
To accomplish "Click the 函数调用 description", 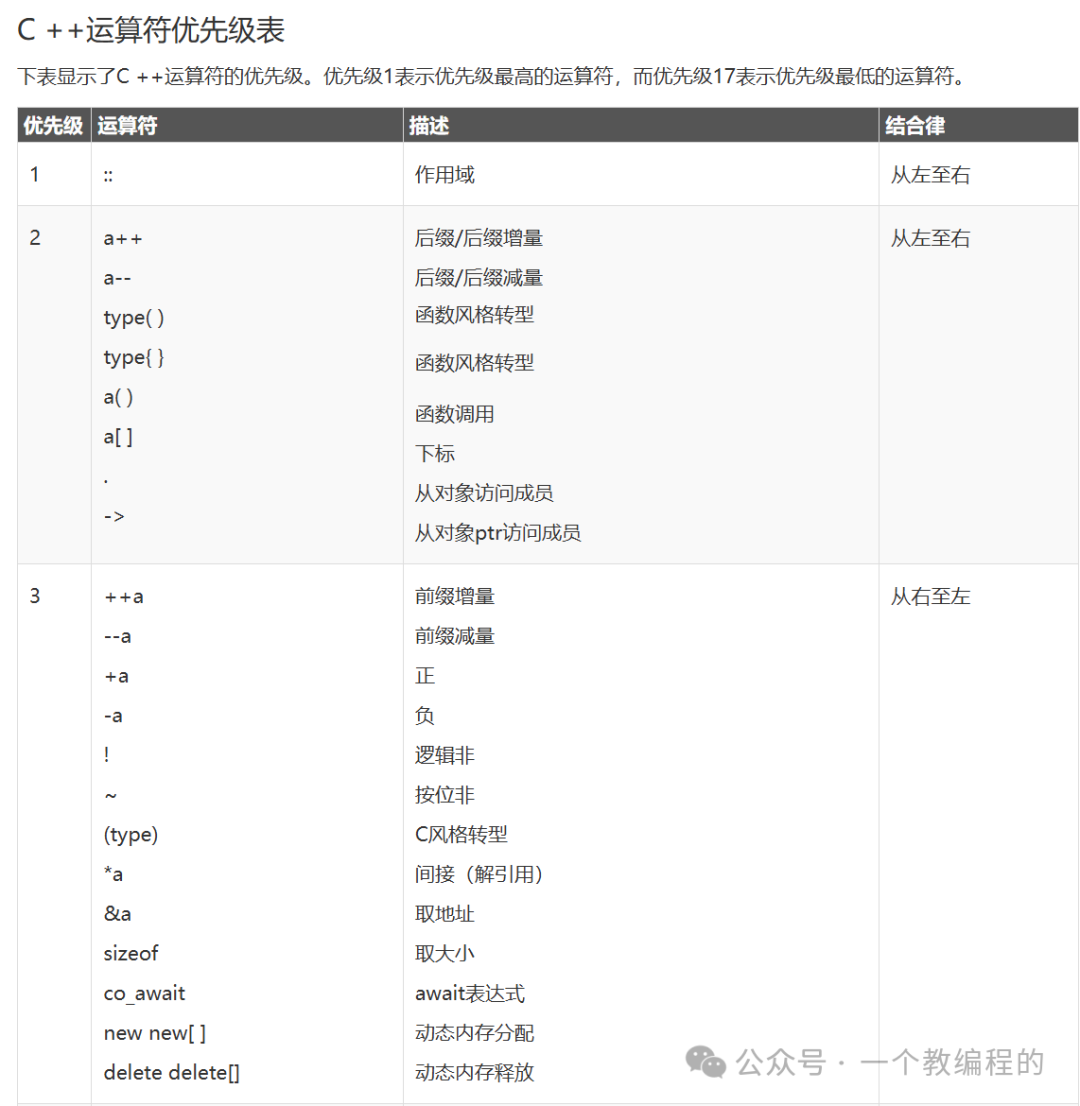I will tap(454, 414).
